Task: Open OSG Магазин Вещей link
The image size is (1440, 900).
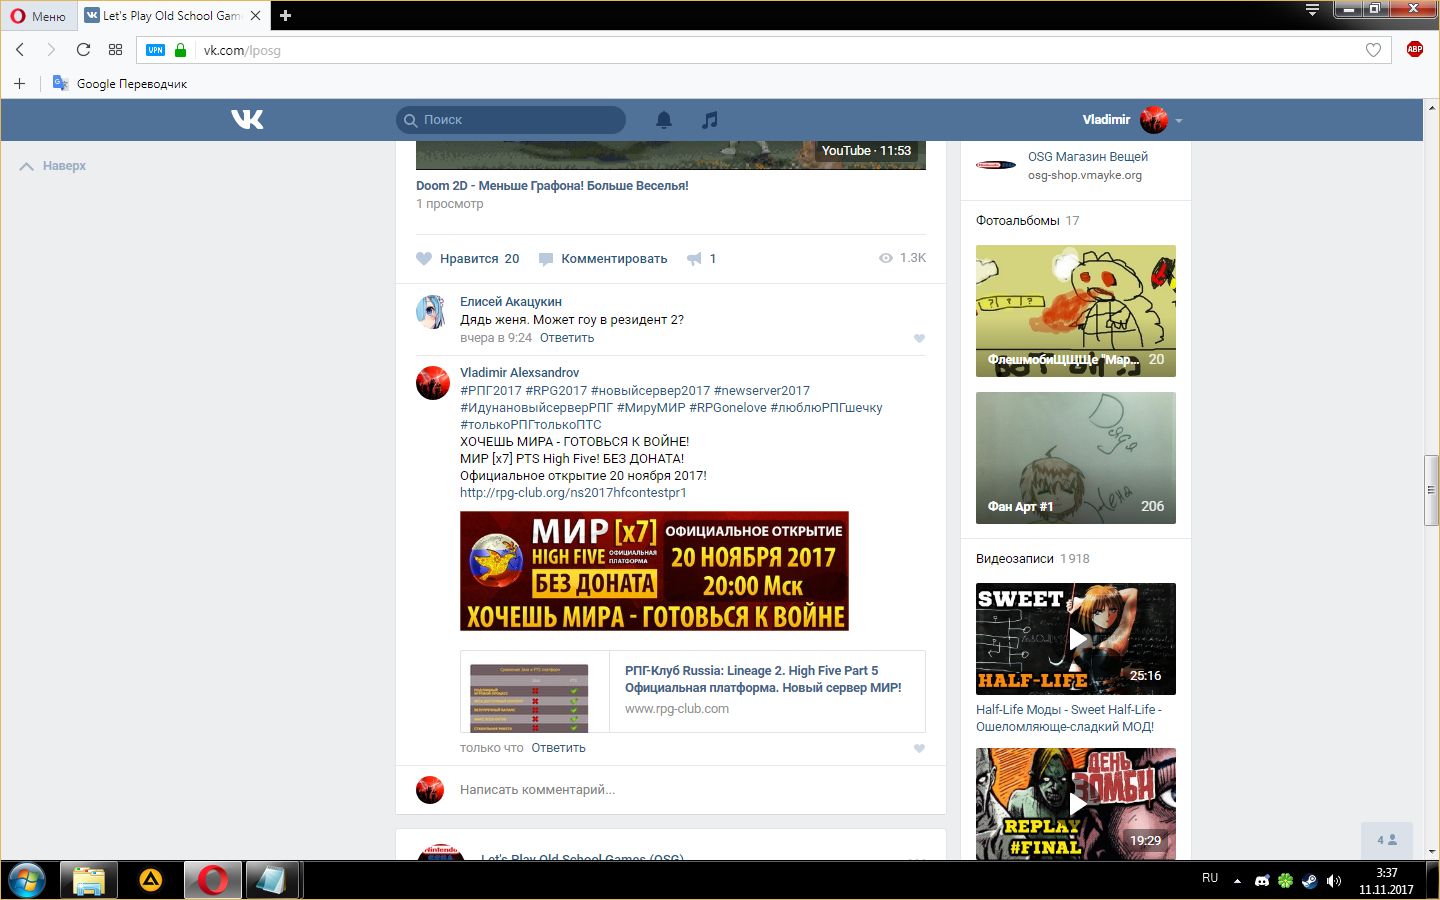Action: click(x=1087, y=156)
